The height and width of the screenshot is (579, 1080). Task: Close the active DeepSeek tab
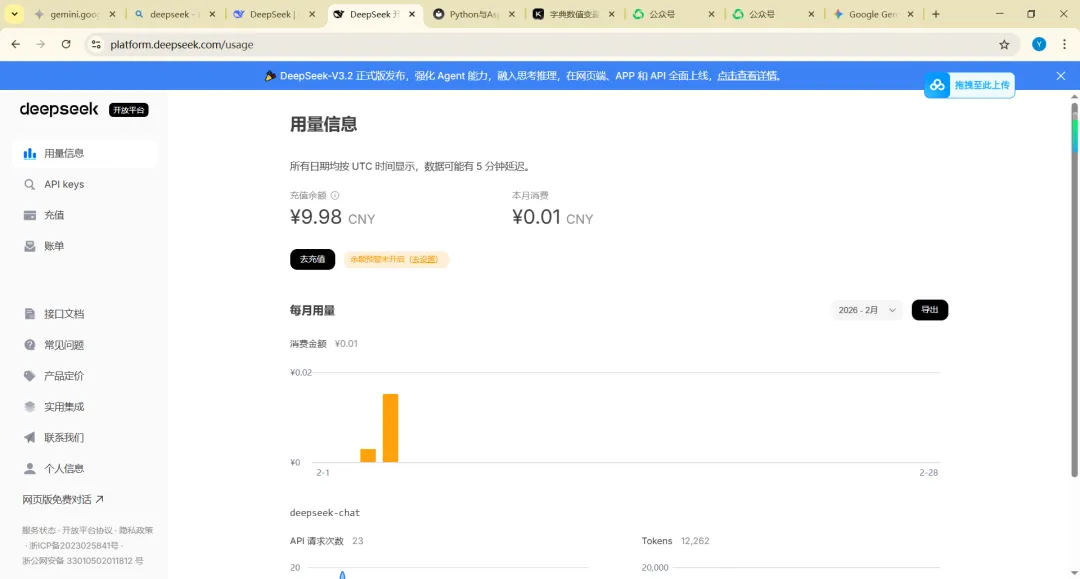coord(412,14)
